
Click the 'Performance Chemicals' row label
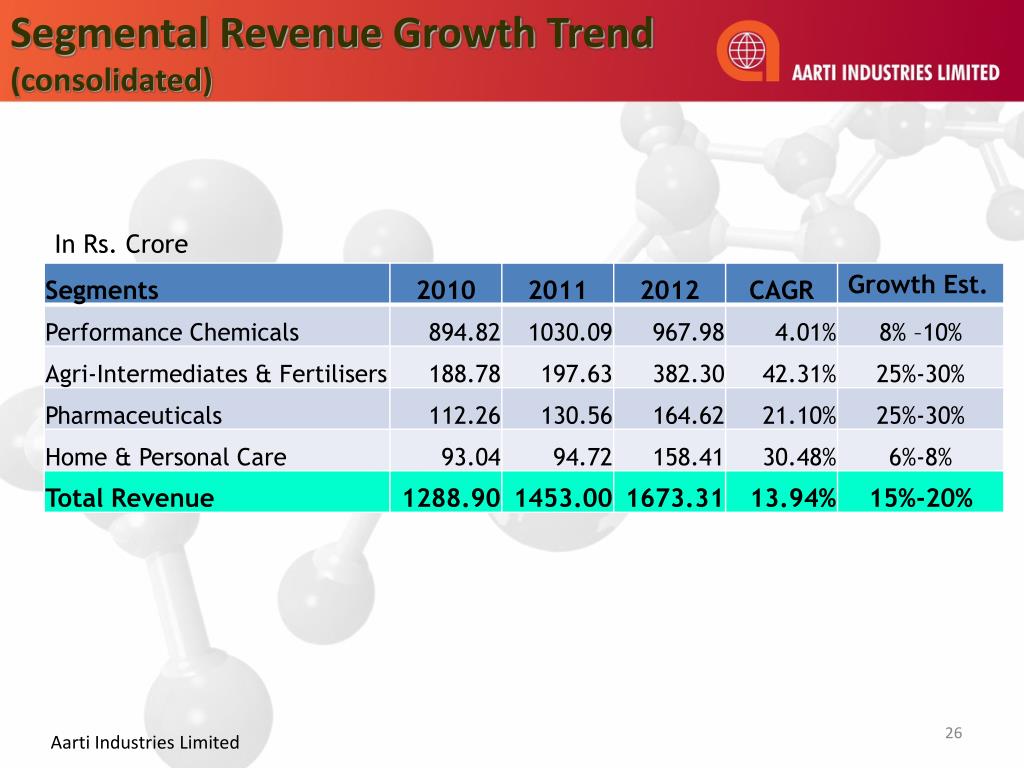pyautogui.click(x=172, y=332)
